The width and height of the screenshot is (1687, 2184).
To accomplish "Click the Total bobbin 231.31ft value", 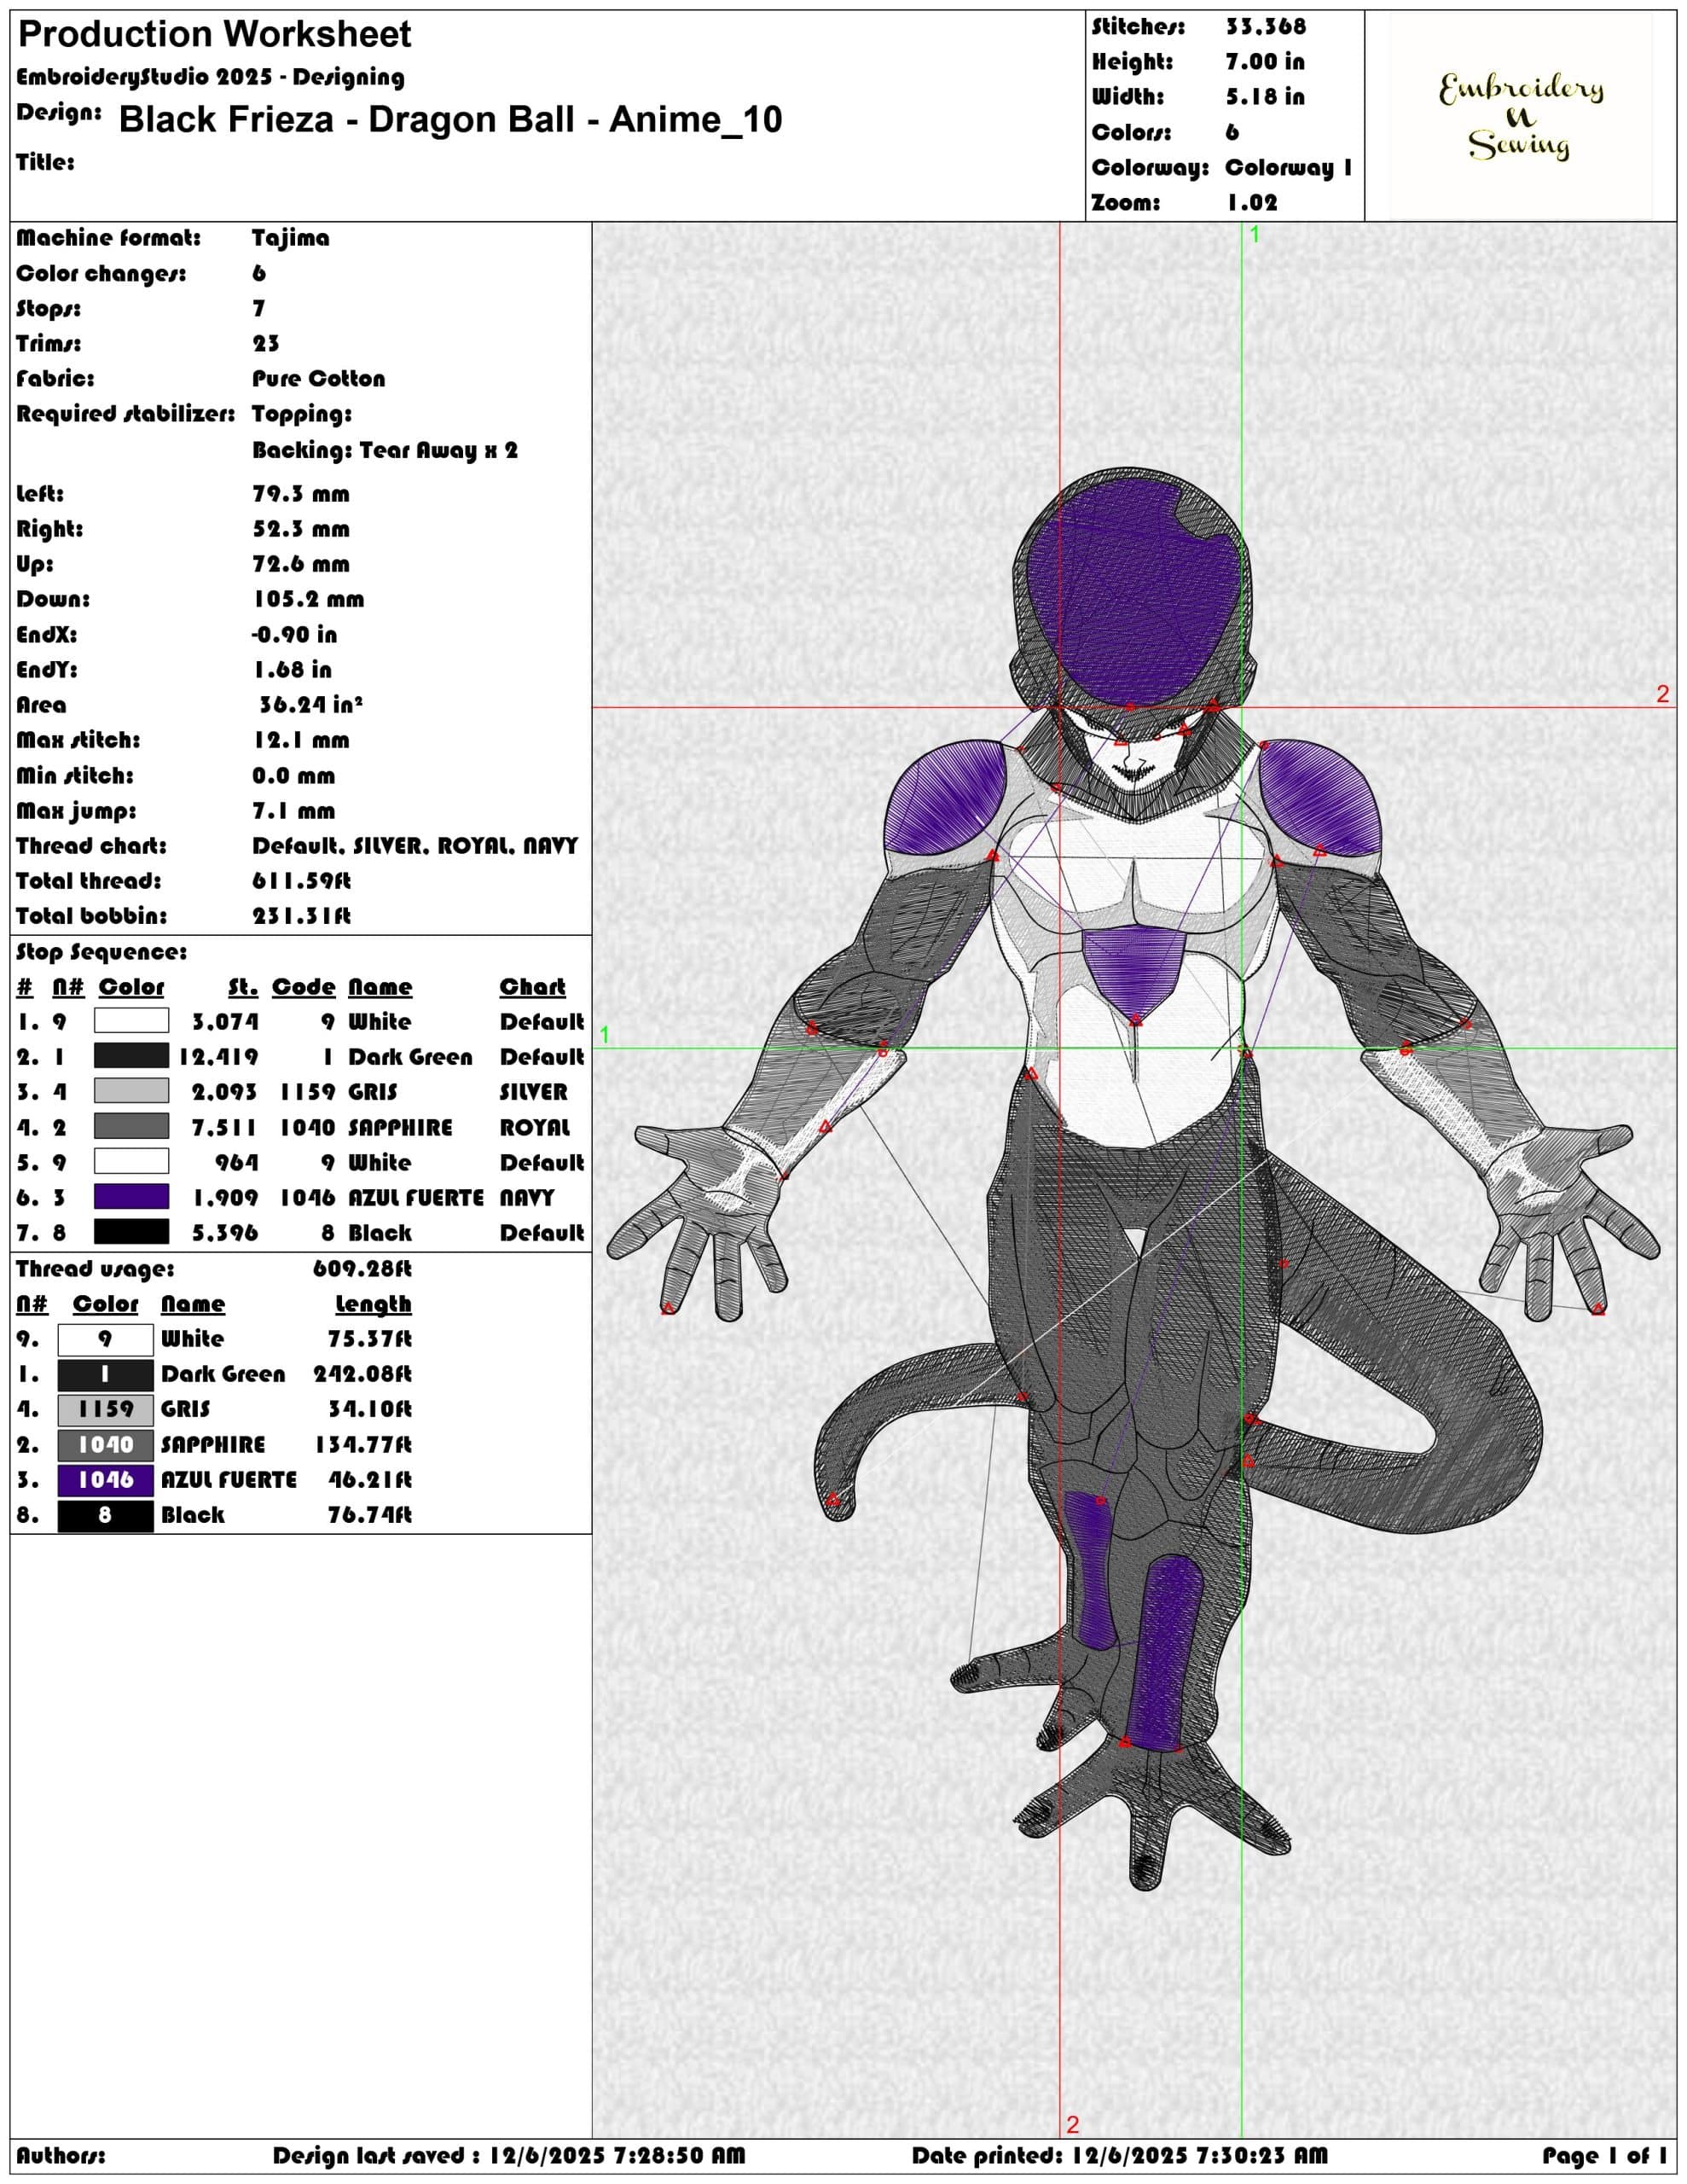I will pos(301,916).
